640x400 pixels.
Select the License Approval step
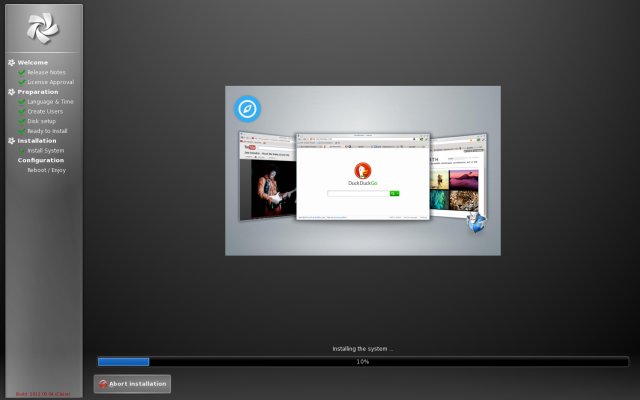(50, 82)
